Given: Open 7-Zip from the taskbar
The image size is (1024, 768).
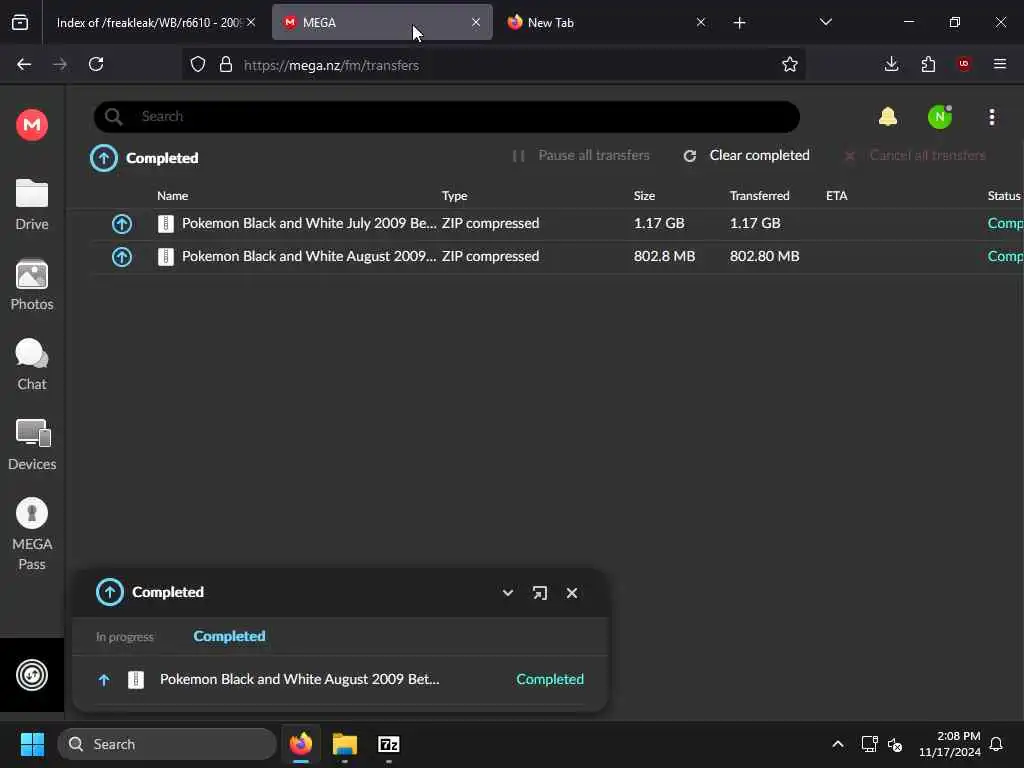Looking at the screenshot, I should click(x=389, y=744).
